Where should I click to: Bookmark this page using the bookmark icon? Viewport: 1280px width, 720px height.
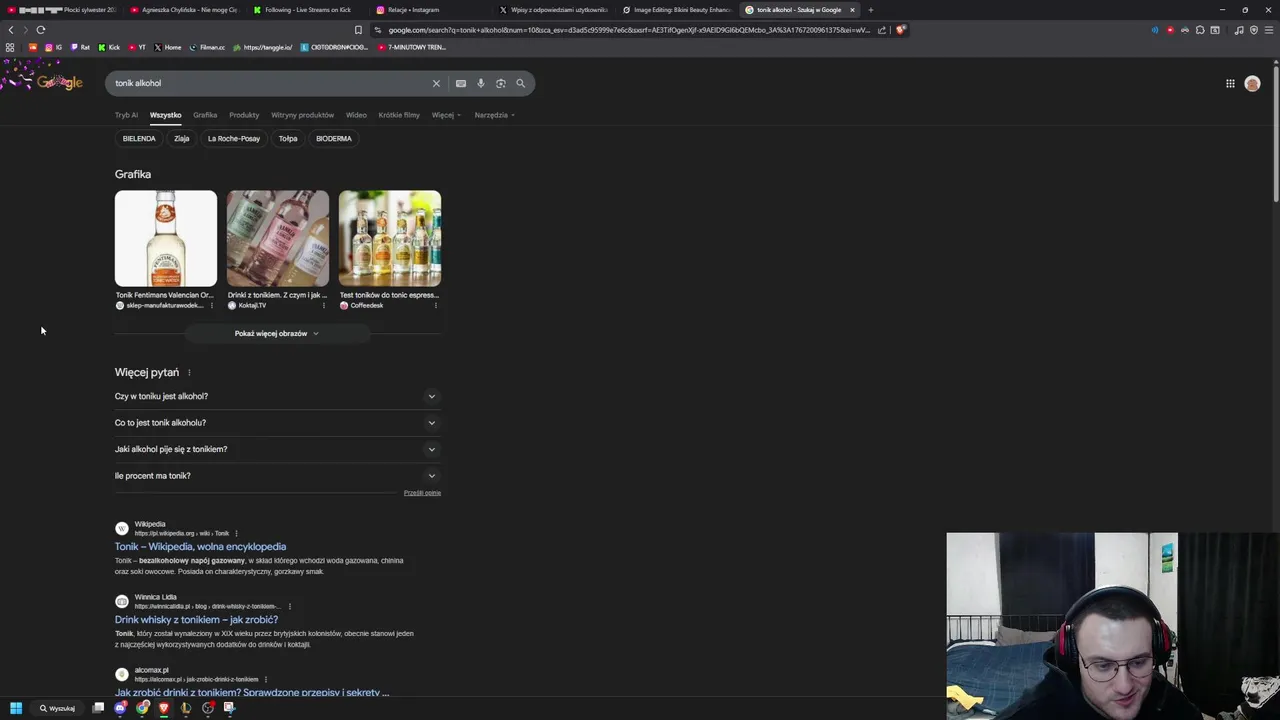[358, 30]
